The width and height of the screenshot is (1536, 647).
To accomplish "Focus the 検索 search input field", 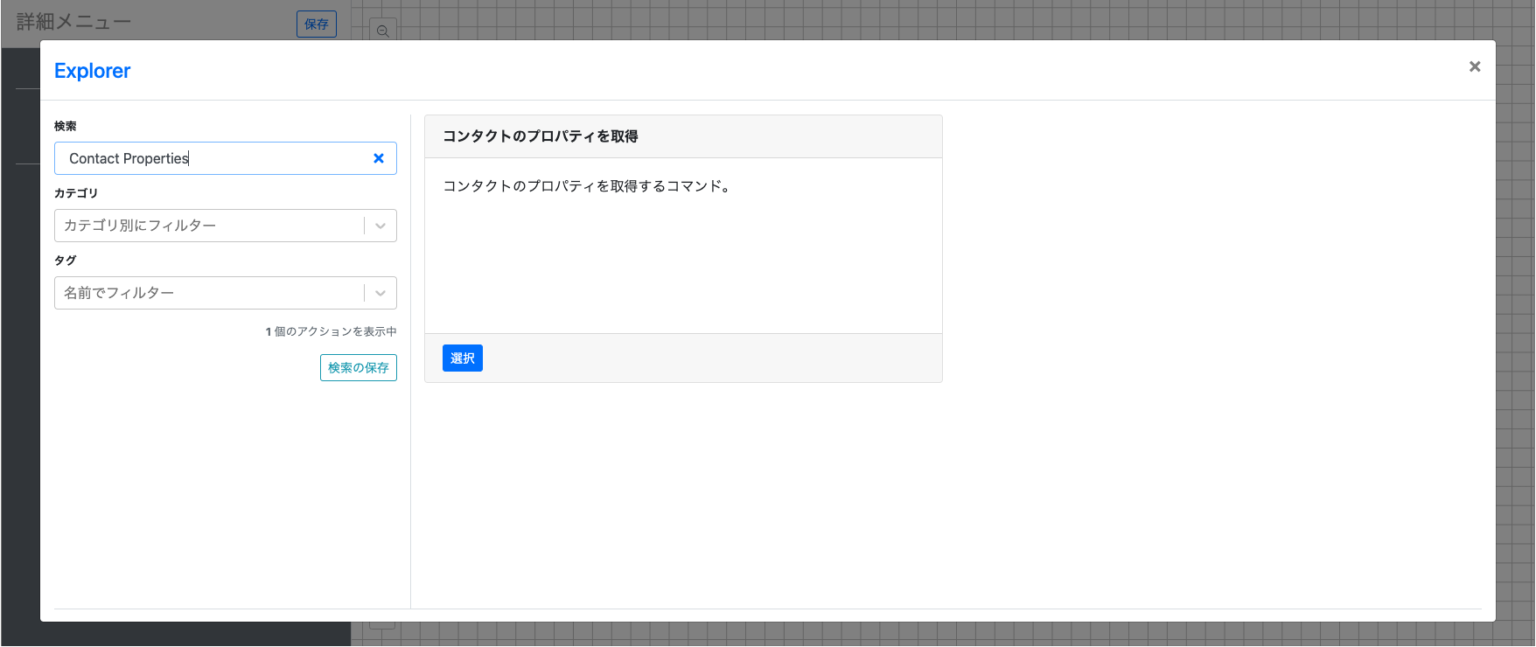I will click(x=200, y=158).
